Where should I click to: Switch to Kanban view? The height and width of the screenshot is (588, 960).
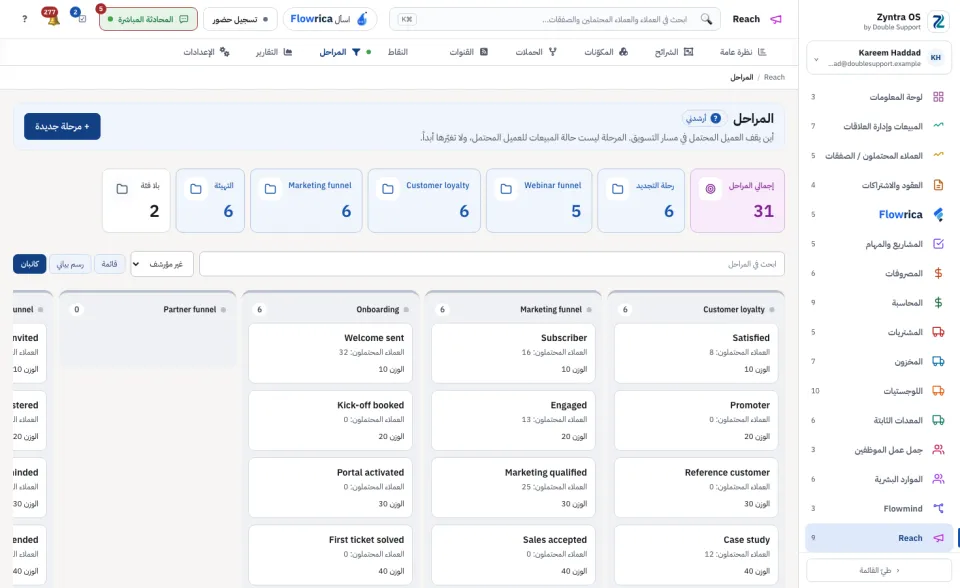pyautogui.click(x=29, y=264)
